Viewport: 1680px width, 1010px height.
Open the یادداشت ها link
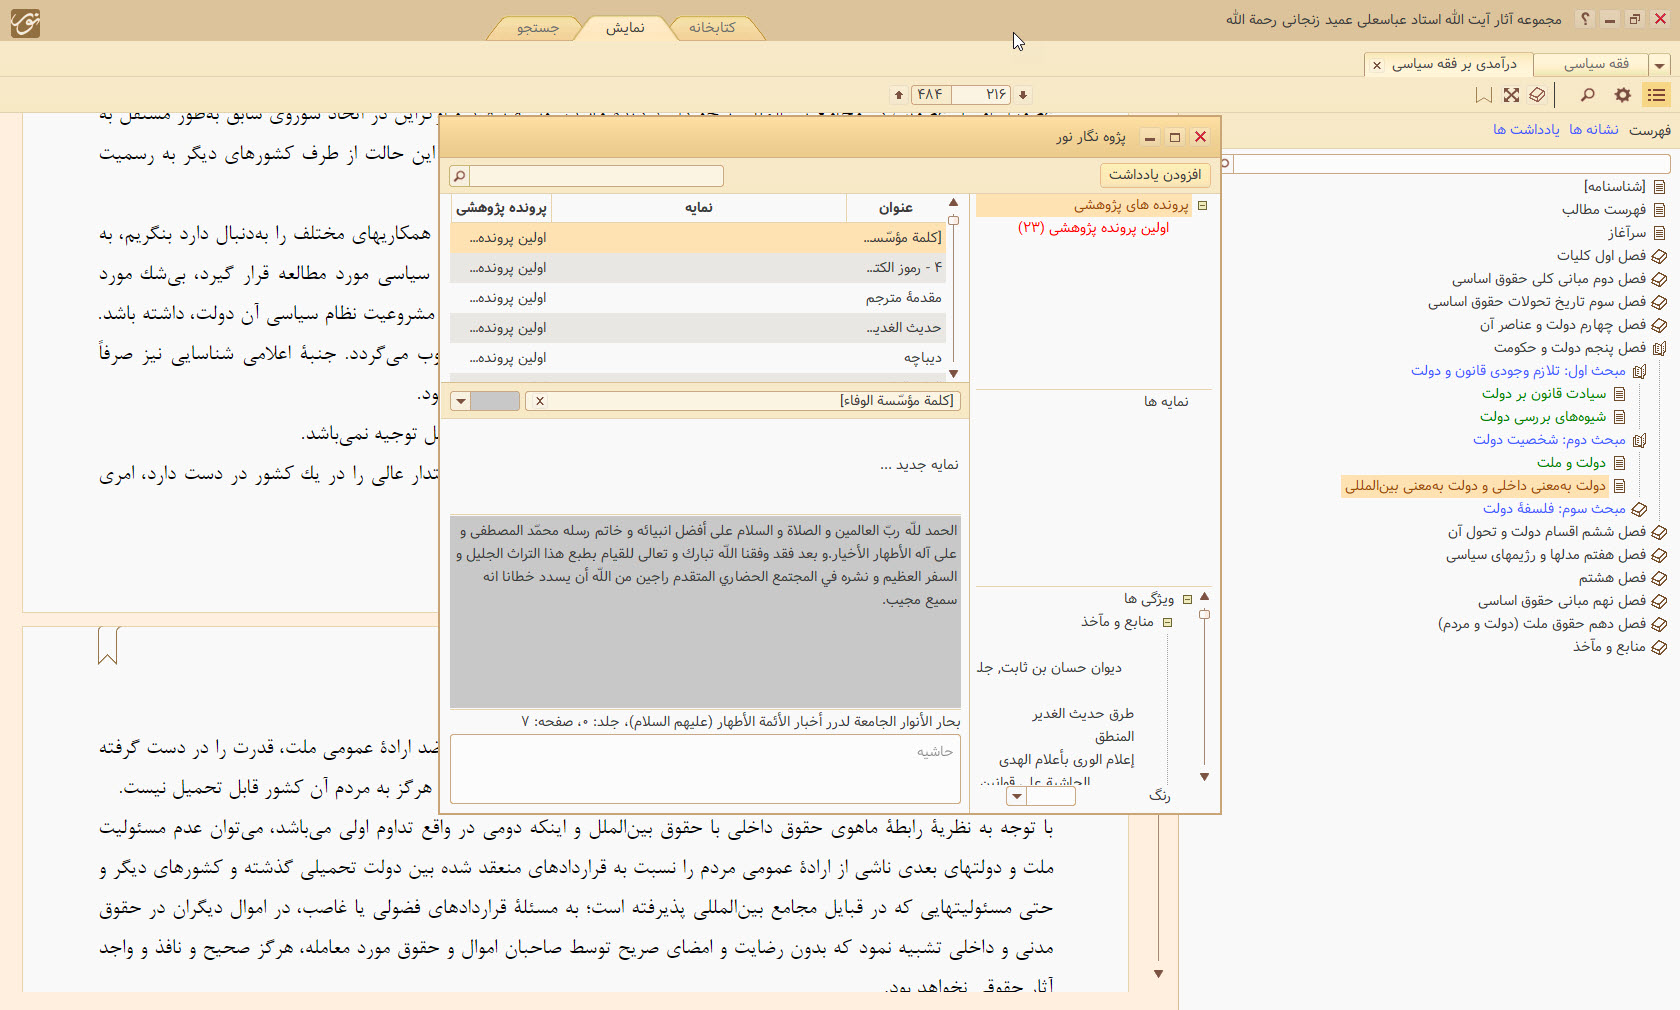pos(1526,130)
